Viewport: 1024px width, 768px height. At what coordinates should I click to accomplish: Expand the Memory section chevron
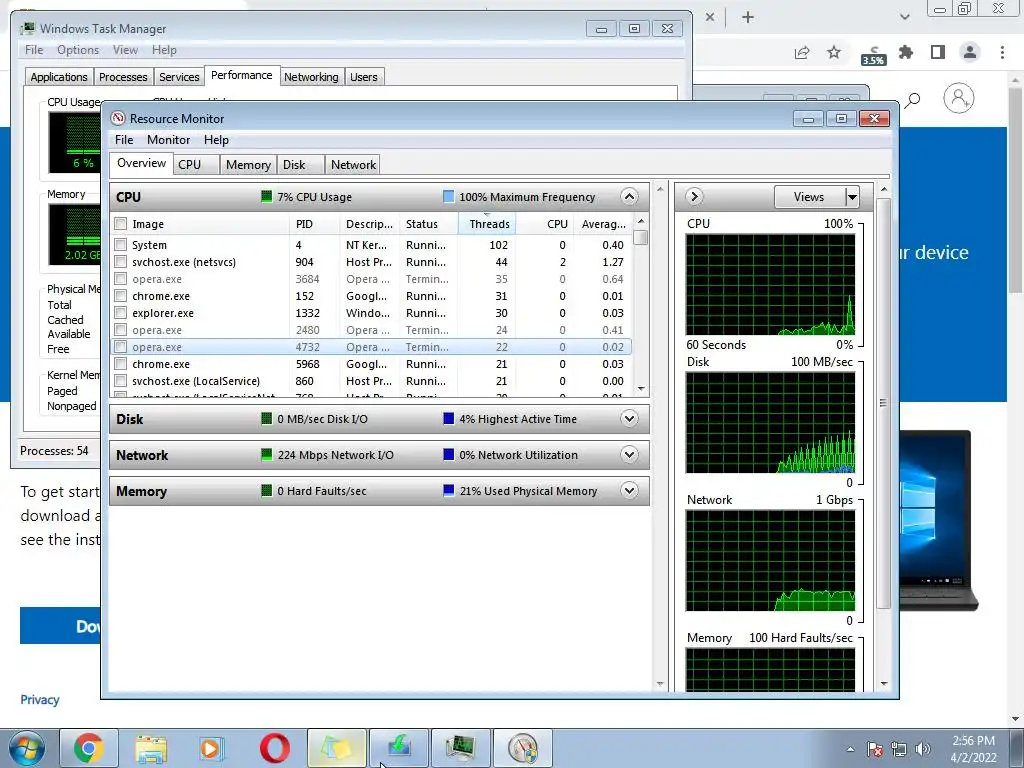[629, 490]
